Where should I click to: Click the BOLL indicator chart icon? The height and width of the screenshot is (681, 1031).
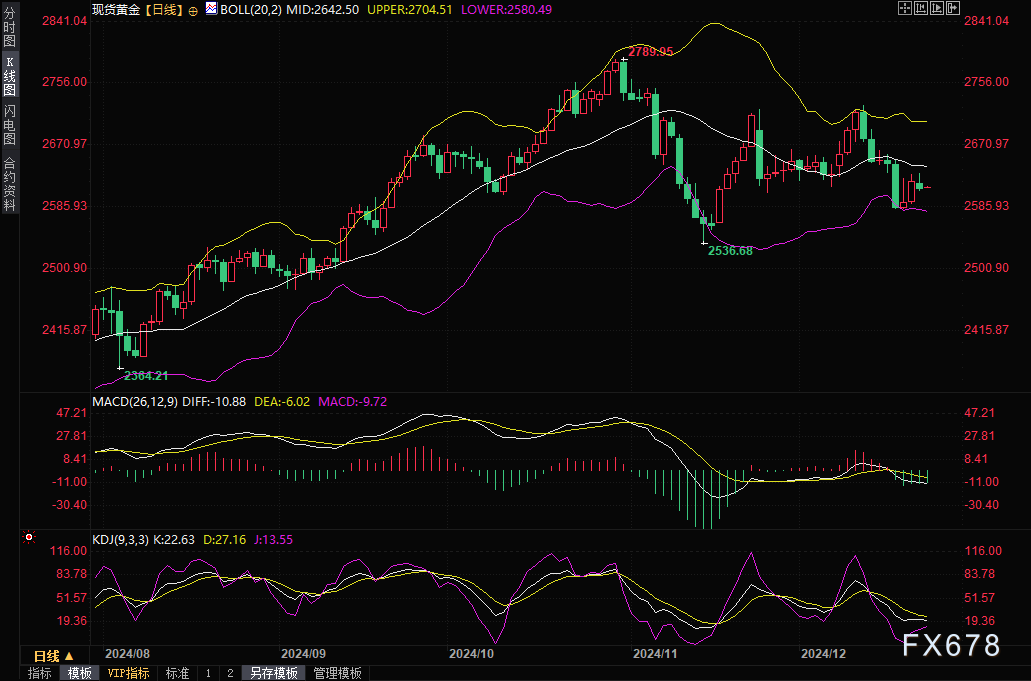(x=211, y=9)
